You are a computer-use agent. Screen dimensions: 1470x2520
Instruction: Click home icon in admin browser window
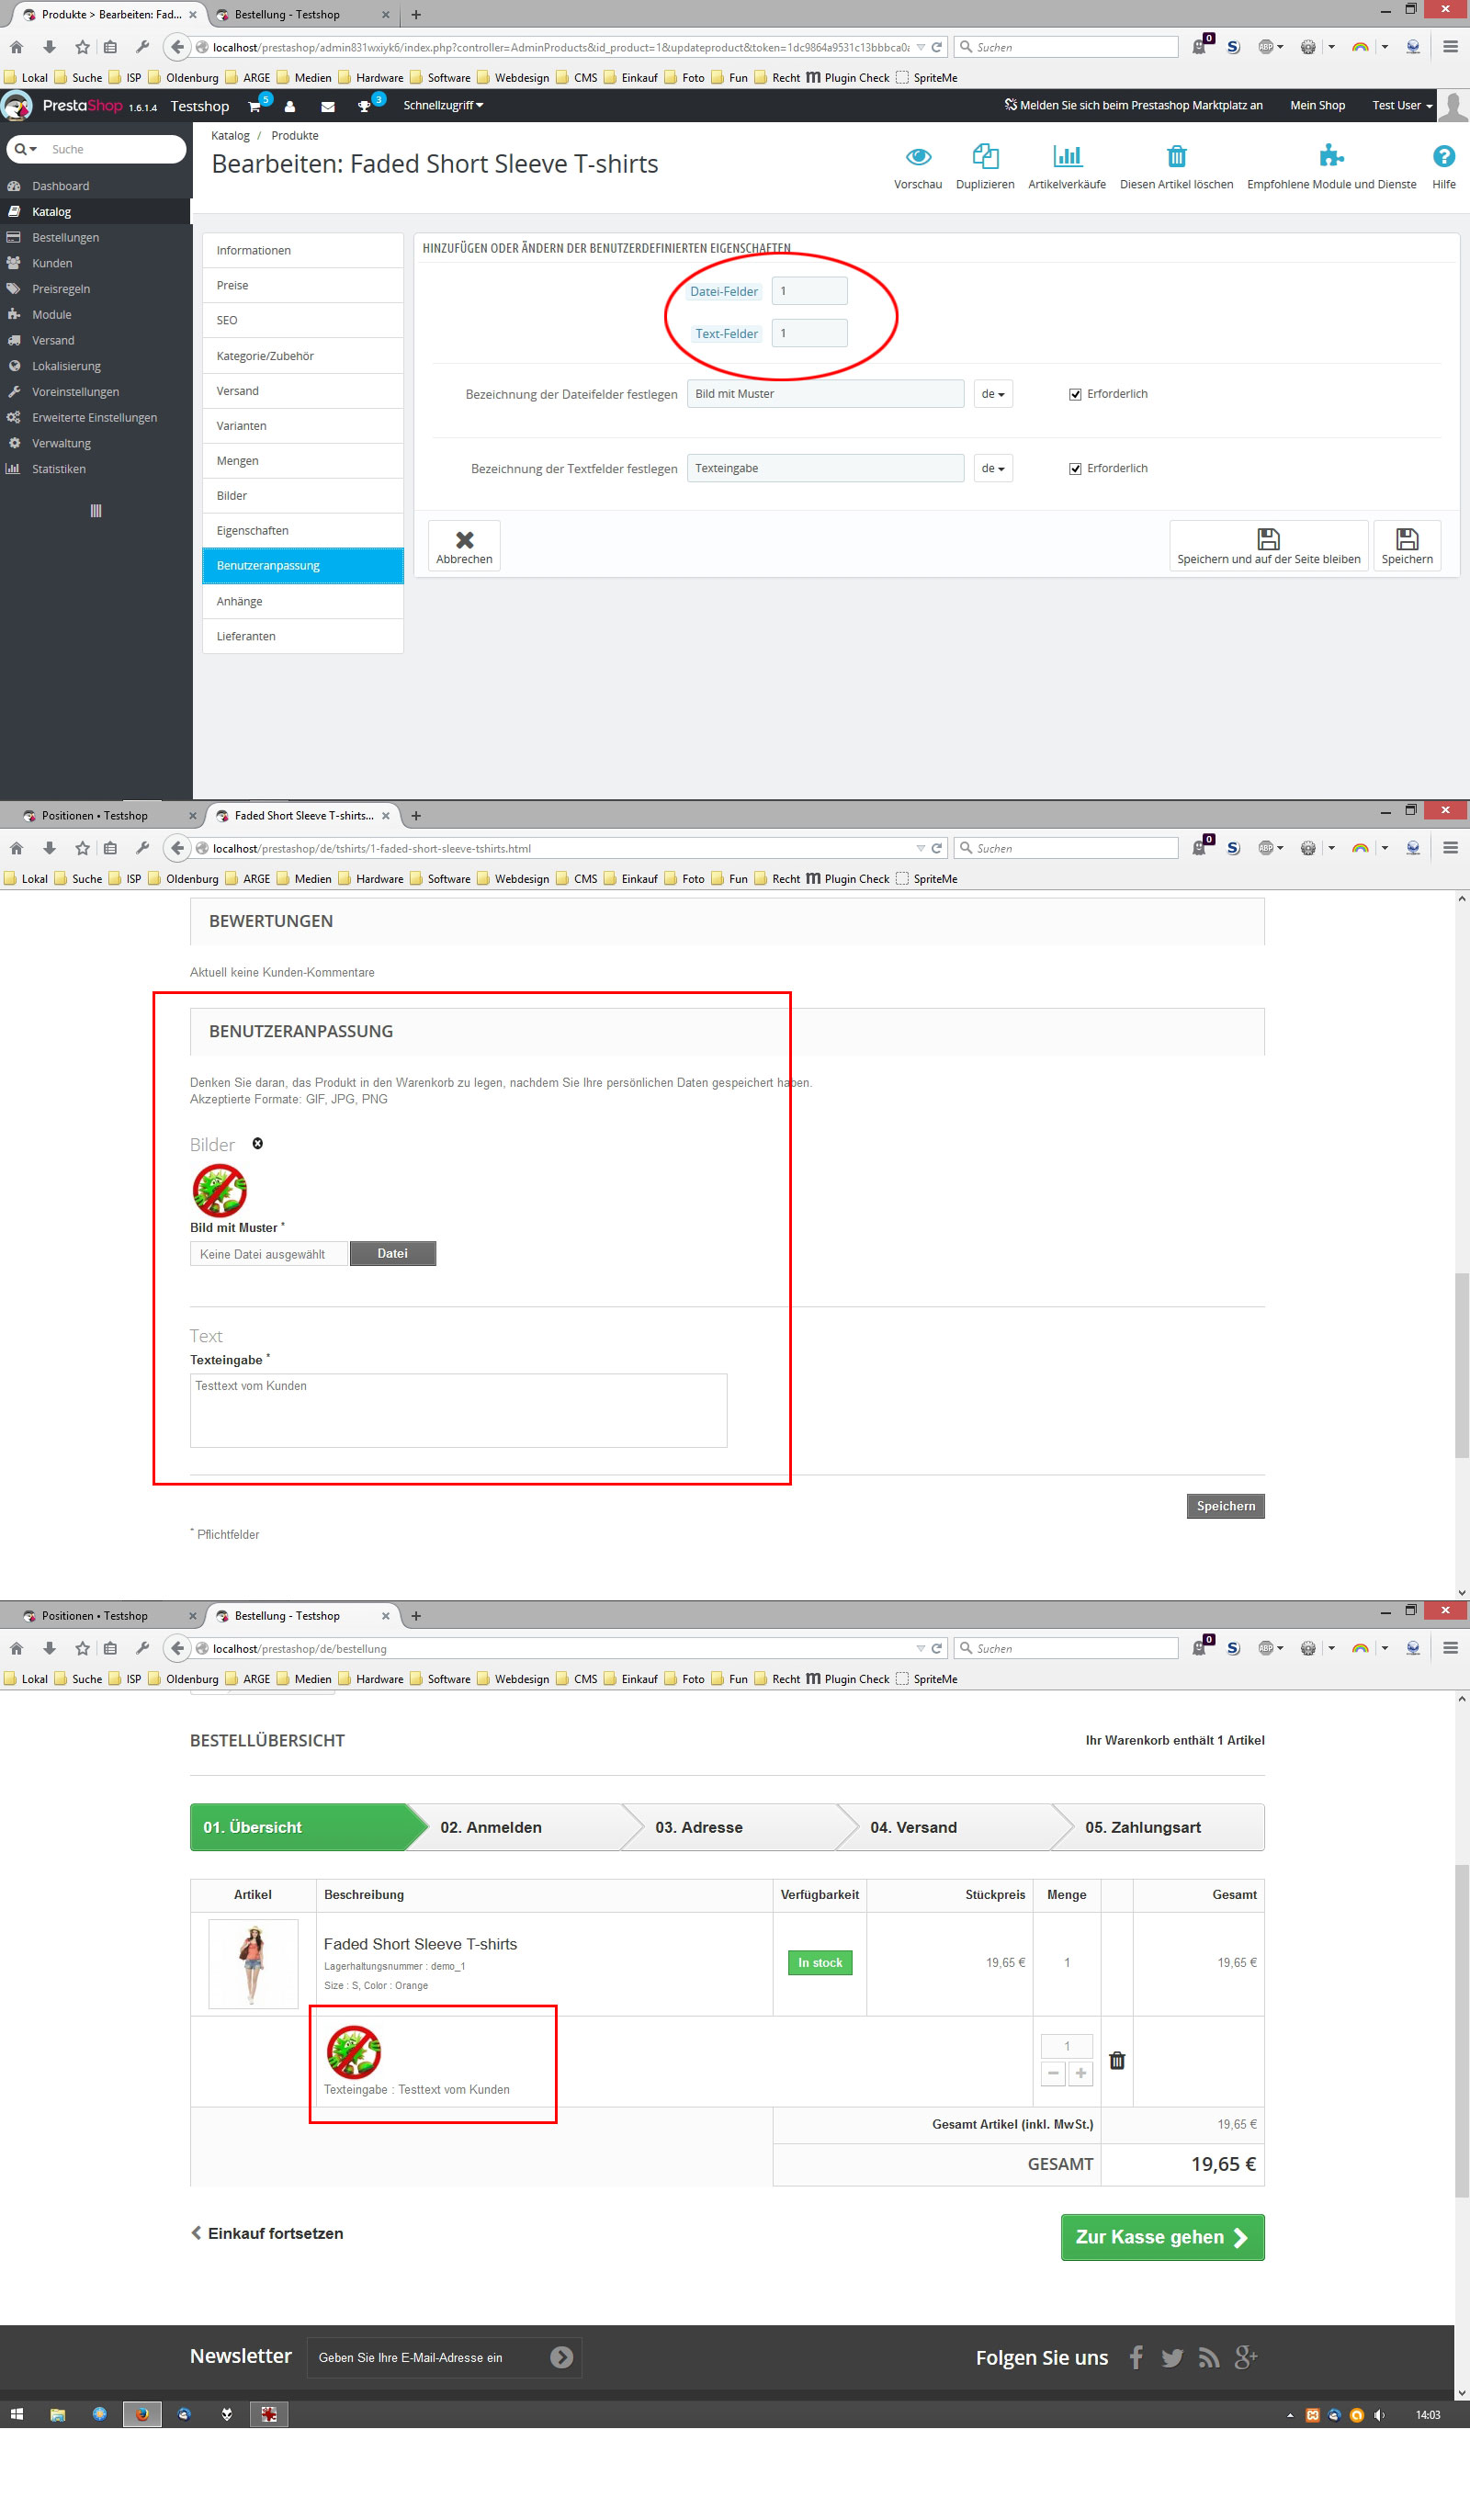[16, 47]
